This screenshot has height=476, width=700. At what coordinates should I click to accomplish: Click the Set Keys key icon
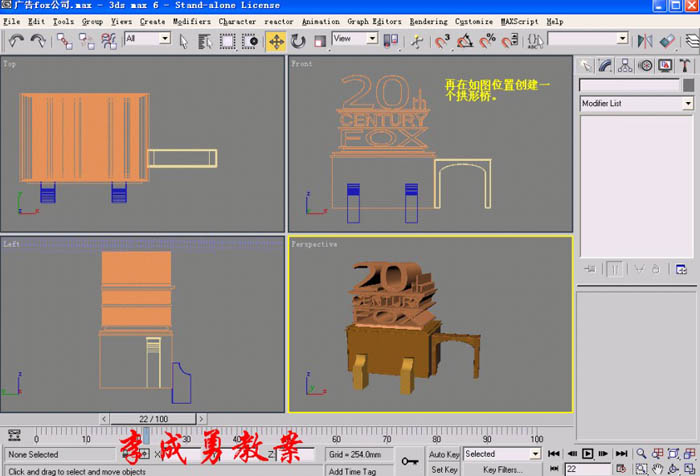pos(410,461)
